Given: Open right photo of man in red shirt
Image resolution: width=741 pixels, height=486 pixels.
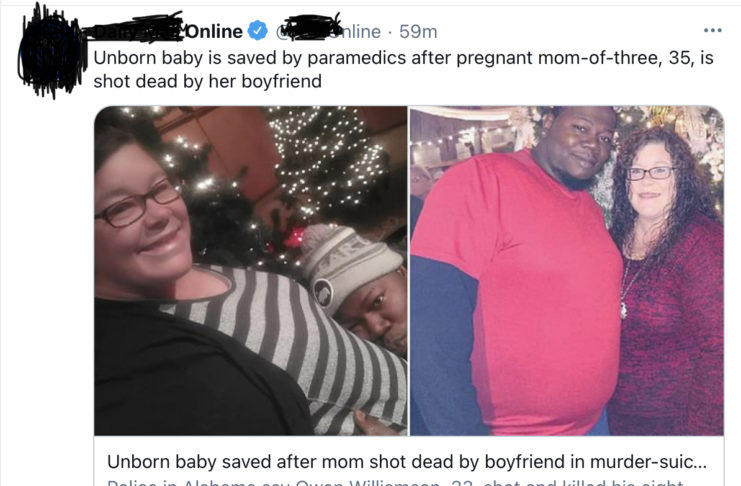Looking at the screenshot, I should tap(567, 270).
